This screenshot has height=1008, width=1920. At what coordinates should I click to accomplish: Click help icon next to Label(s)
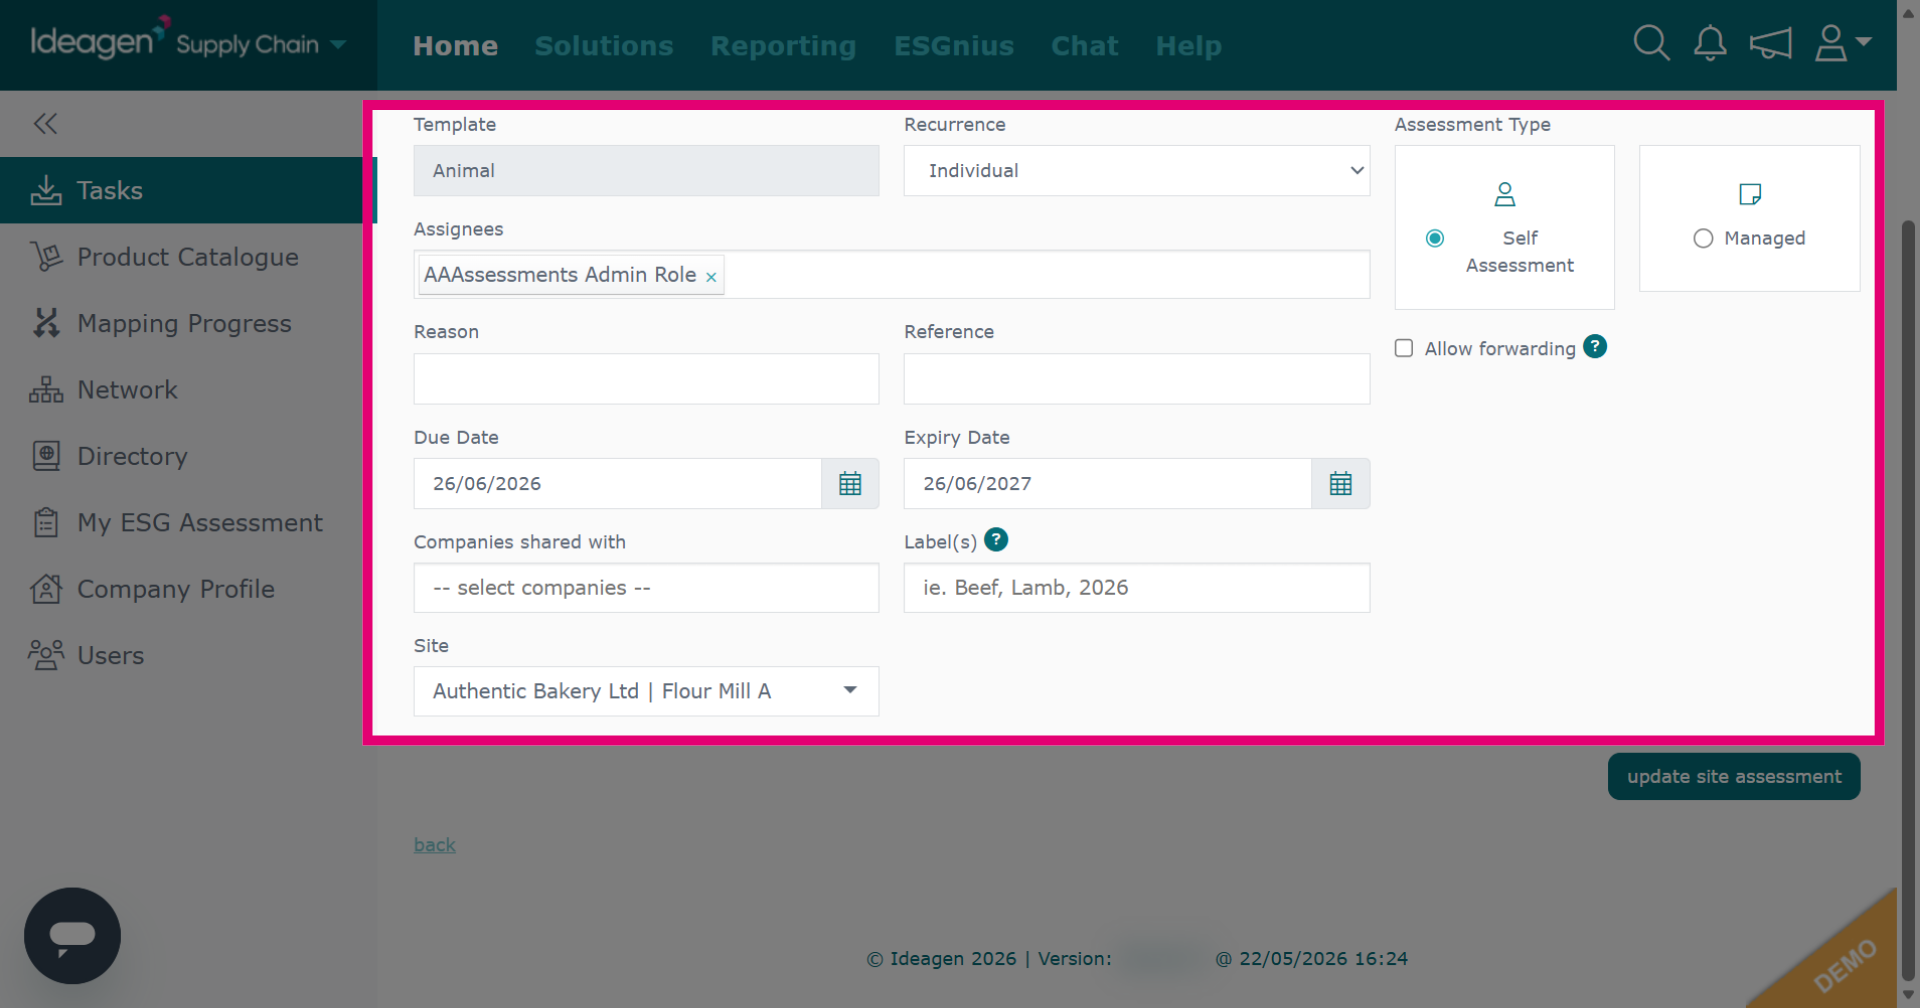pos(996,540)
